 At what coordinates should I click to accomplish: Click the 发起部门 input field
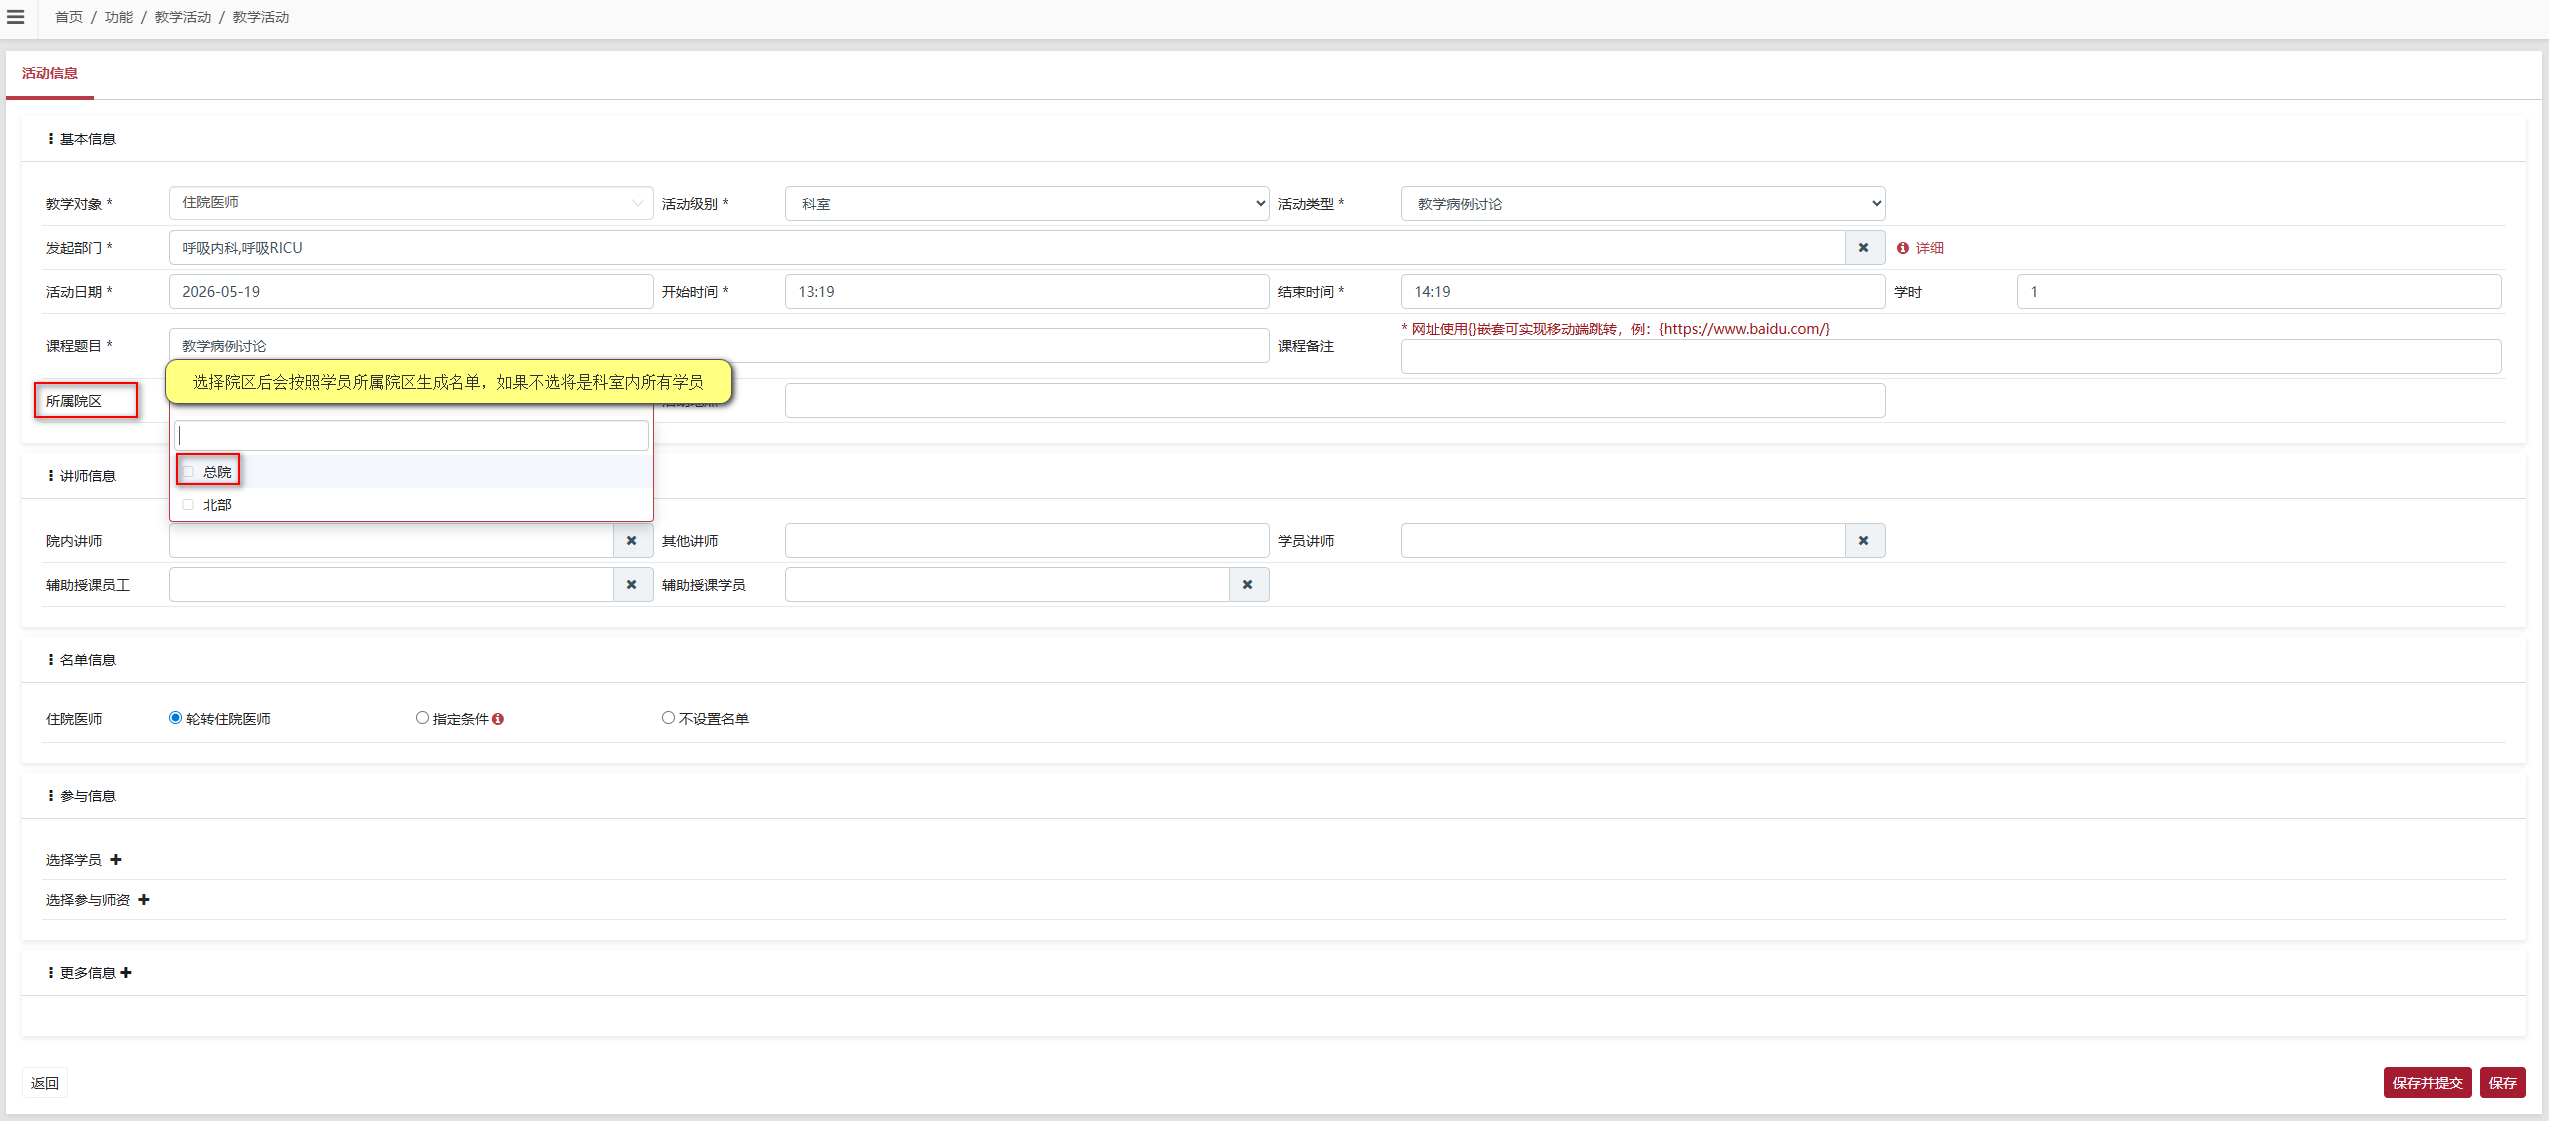[1007, 248]
